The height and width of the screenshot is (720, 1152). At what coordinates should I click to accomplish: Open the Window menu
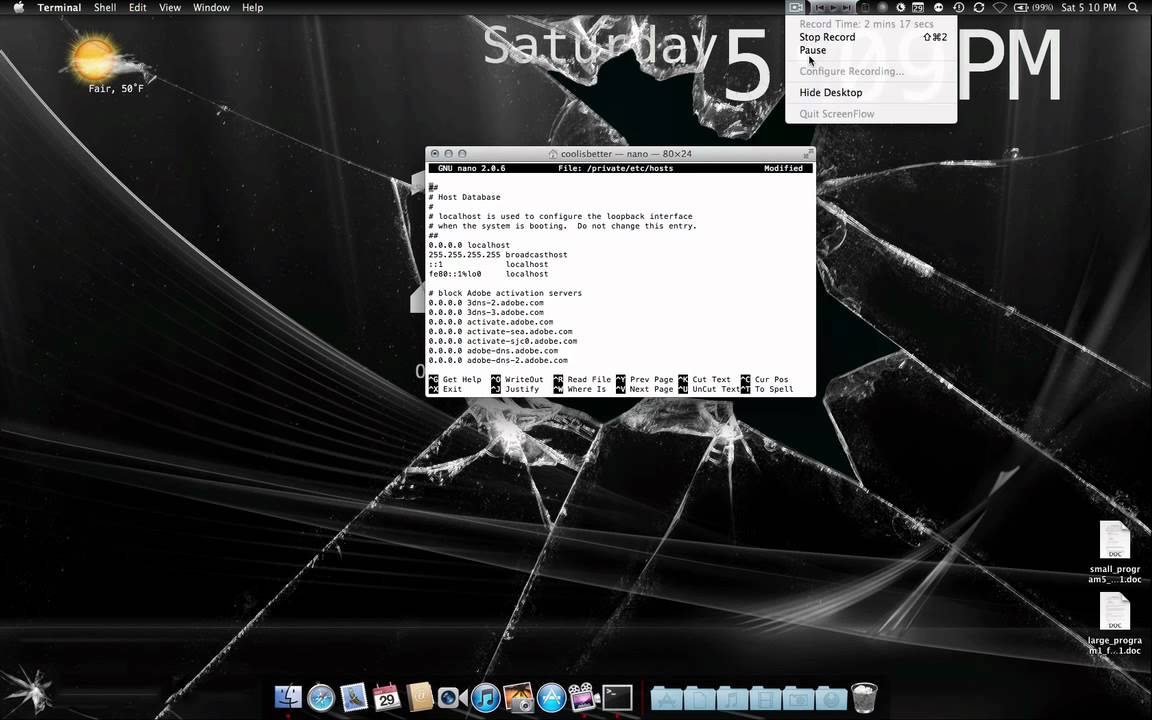pos(211,7)
